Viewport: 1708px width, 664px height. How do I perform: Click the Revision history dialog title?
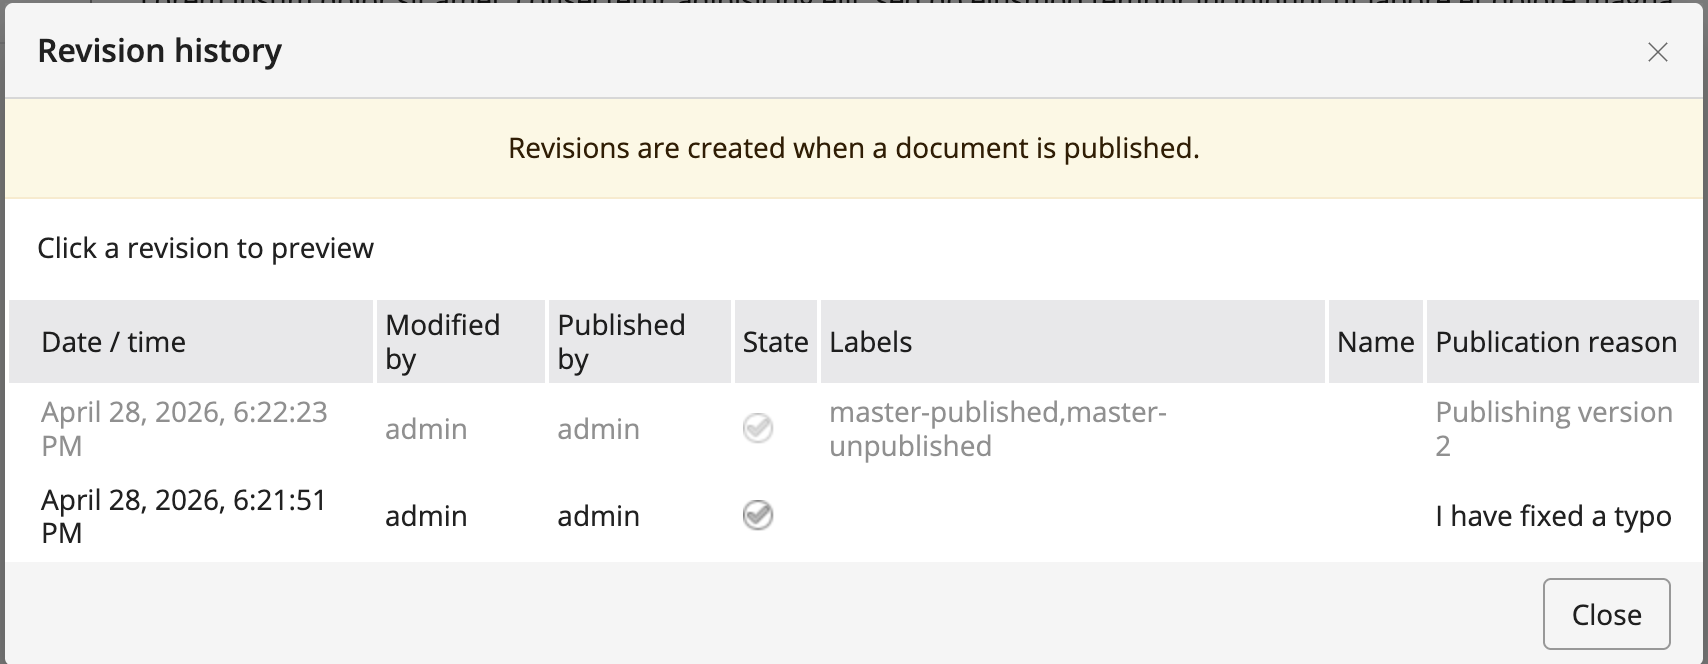coord(160,51)
